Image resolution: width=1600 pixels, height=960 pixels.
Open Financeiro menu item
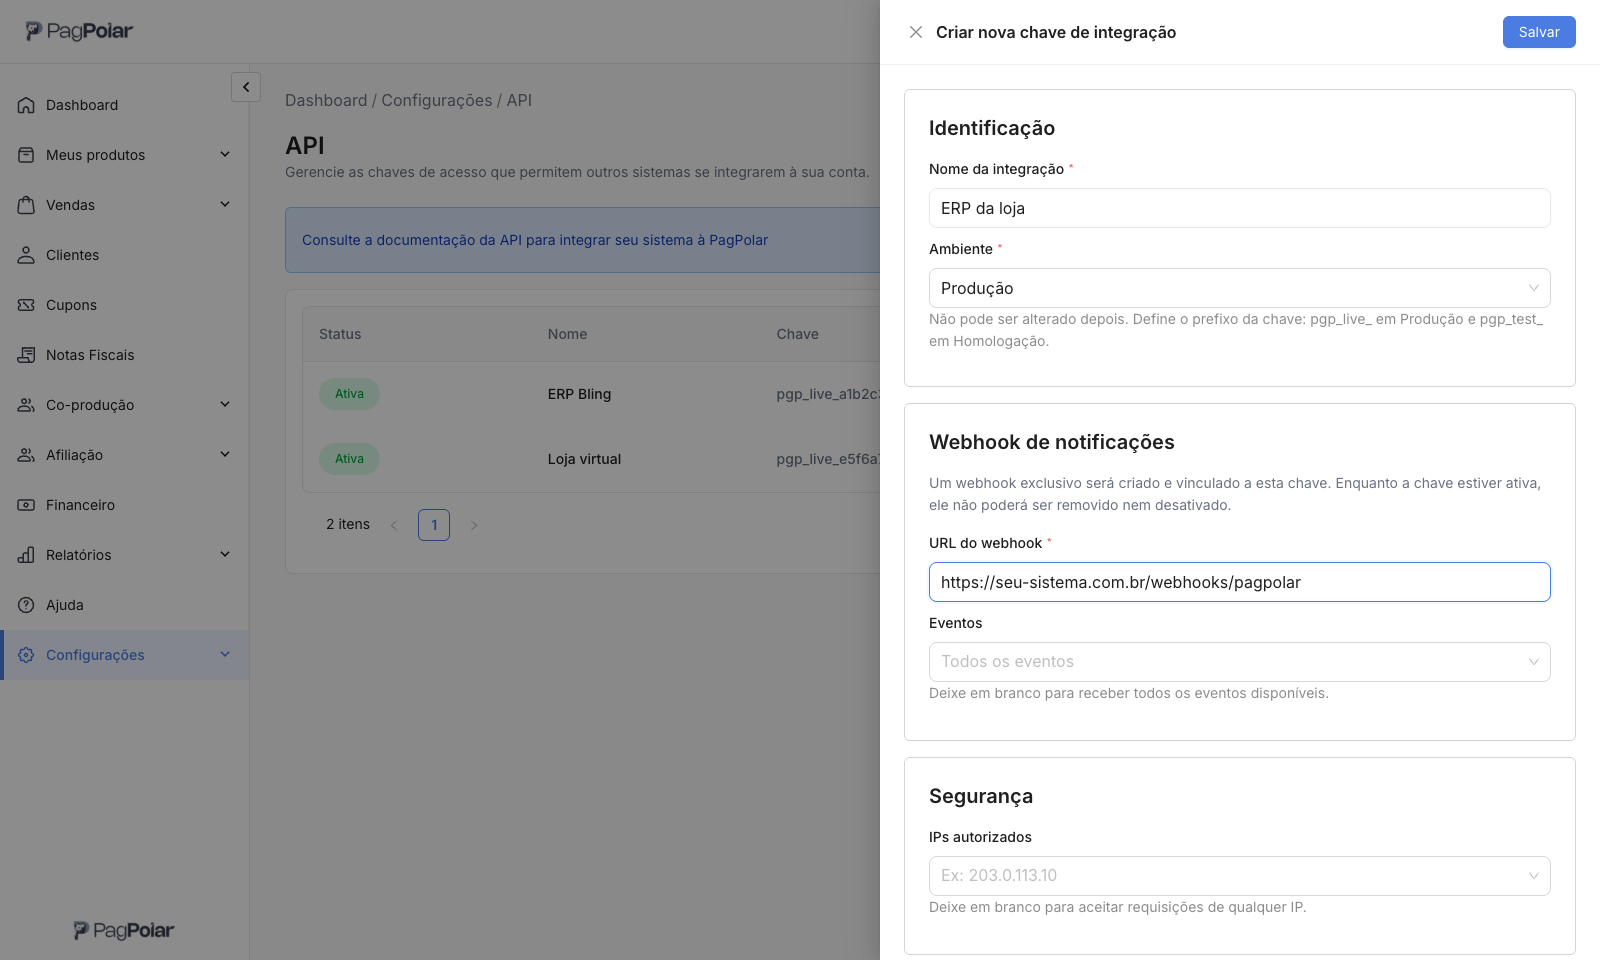pyautogui.click(x=124, y=505)
